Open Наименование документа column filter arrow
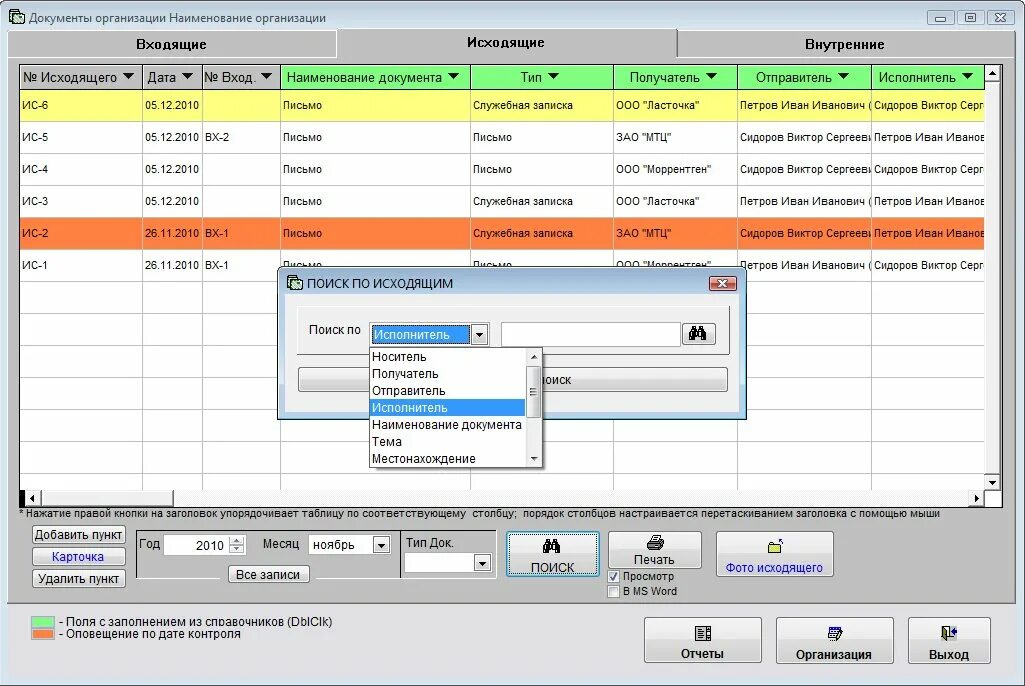This screenshot has width=1025, height=686. [x=454, y=77]
